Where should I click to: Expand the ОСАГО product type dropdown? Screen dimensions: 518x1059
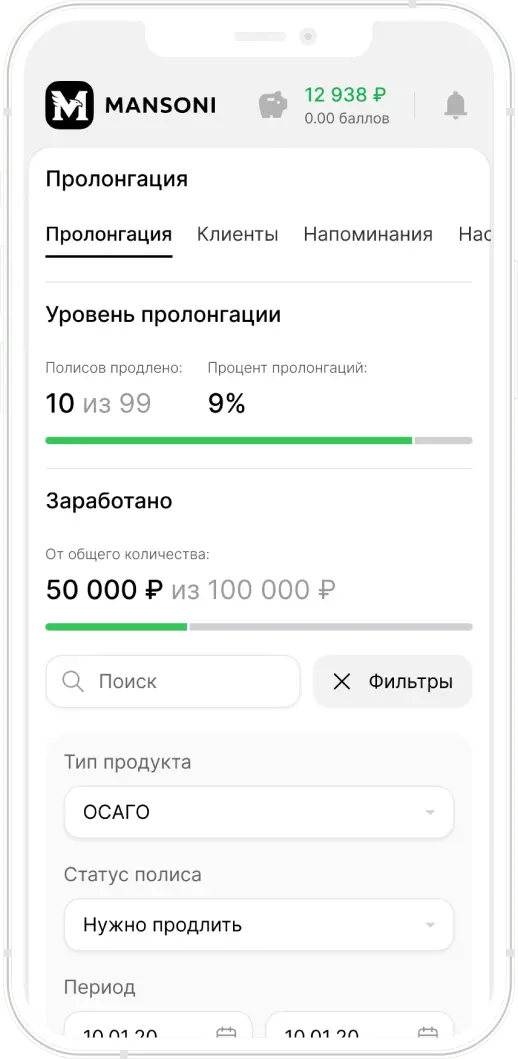click(259, 812)
